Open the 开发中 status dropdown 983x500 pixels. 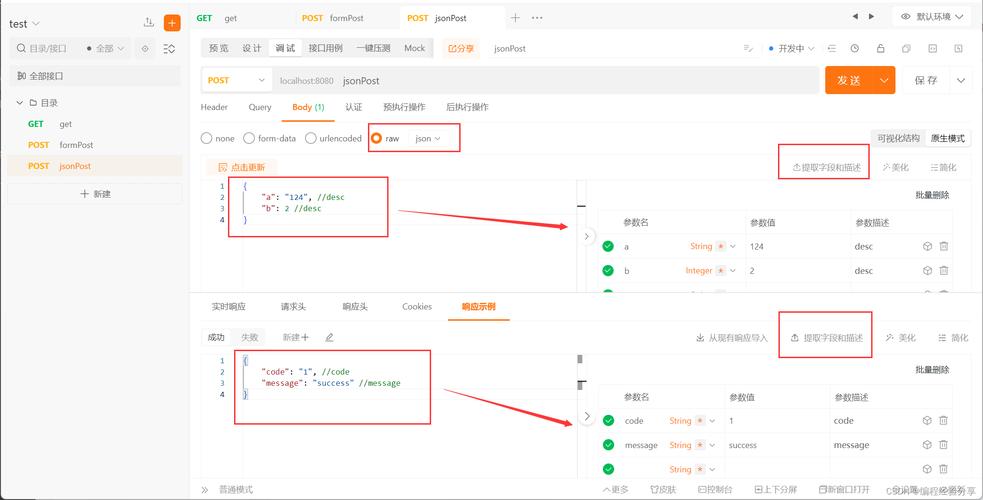coord(791,48)
